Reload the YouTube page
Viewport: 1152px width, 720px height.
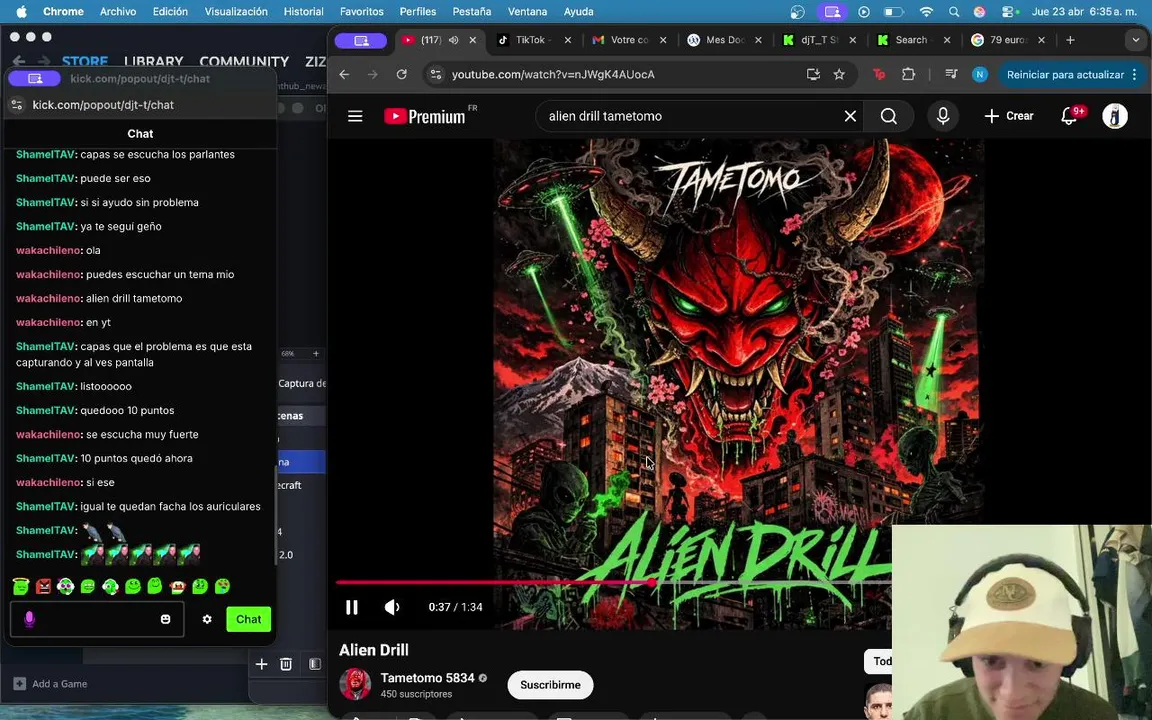coord(401,74)
